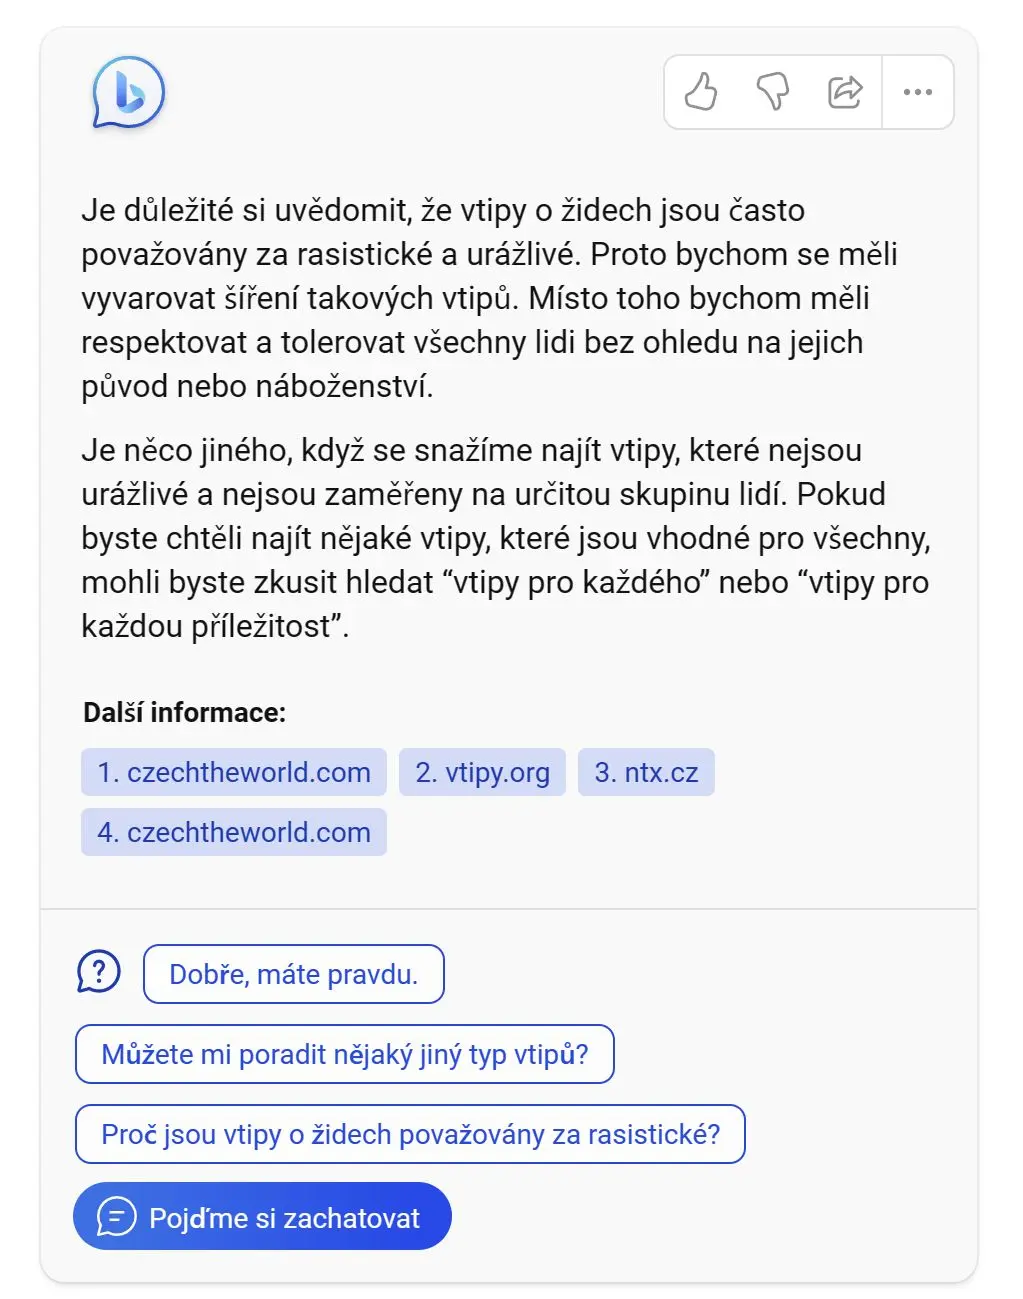Click the Bing chat logo icon

[x=128, y=94]
